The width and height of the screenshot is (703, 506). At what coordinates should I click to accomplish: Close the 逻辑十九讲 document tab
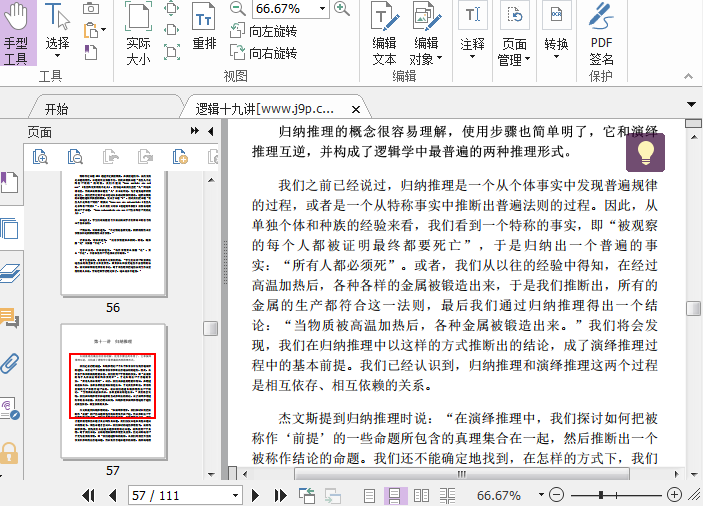[x=356, y=109]
